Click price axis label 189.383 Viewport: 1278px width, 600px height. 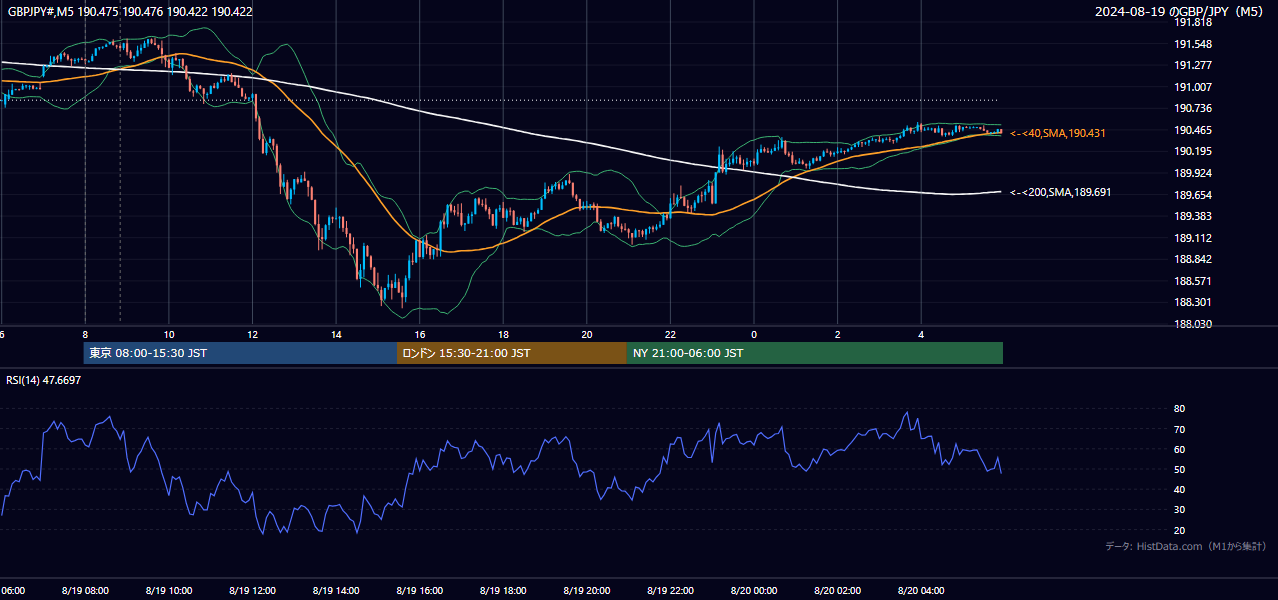click(1193, 216)
